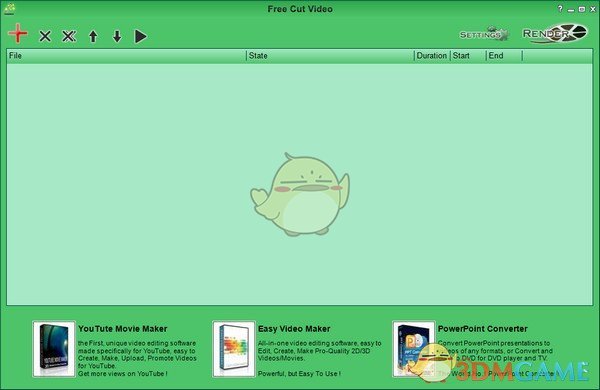Click the question mark help icon

[x=560, y=8]
